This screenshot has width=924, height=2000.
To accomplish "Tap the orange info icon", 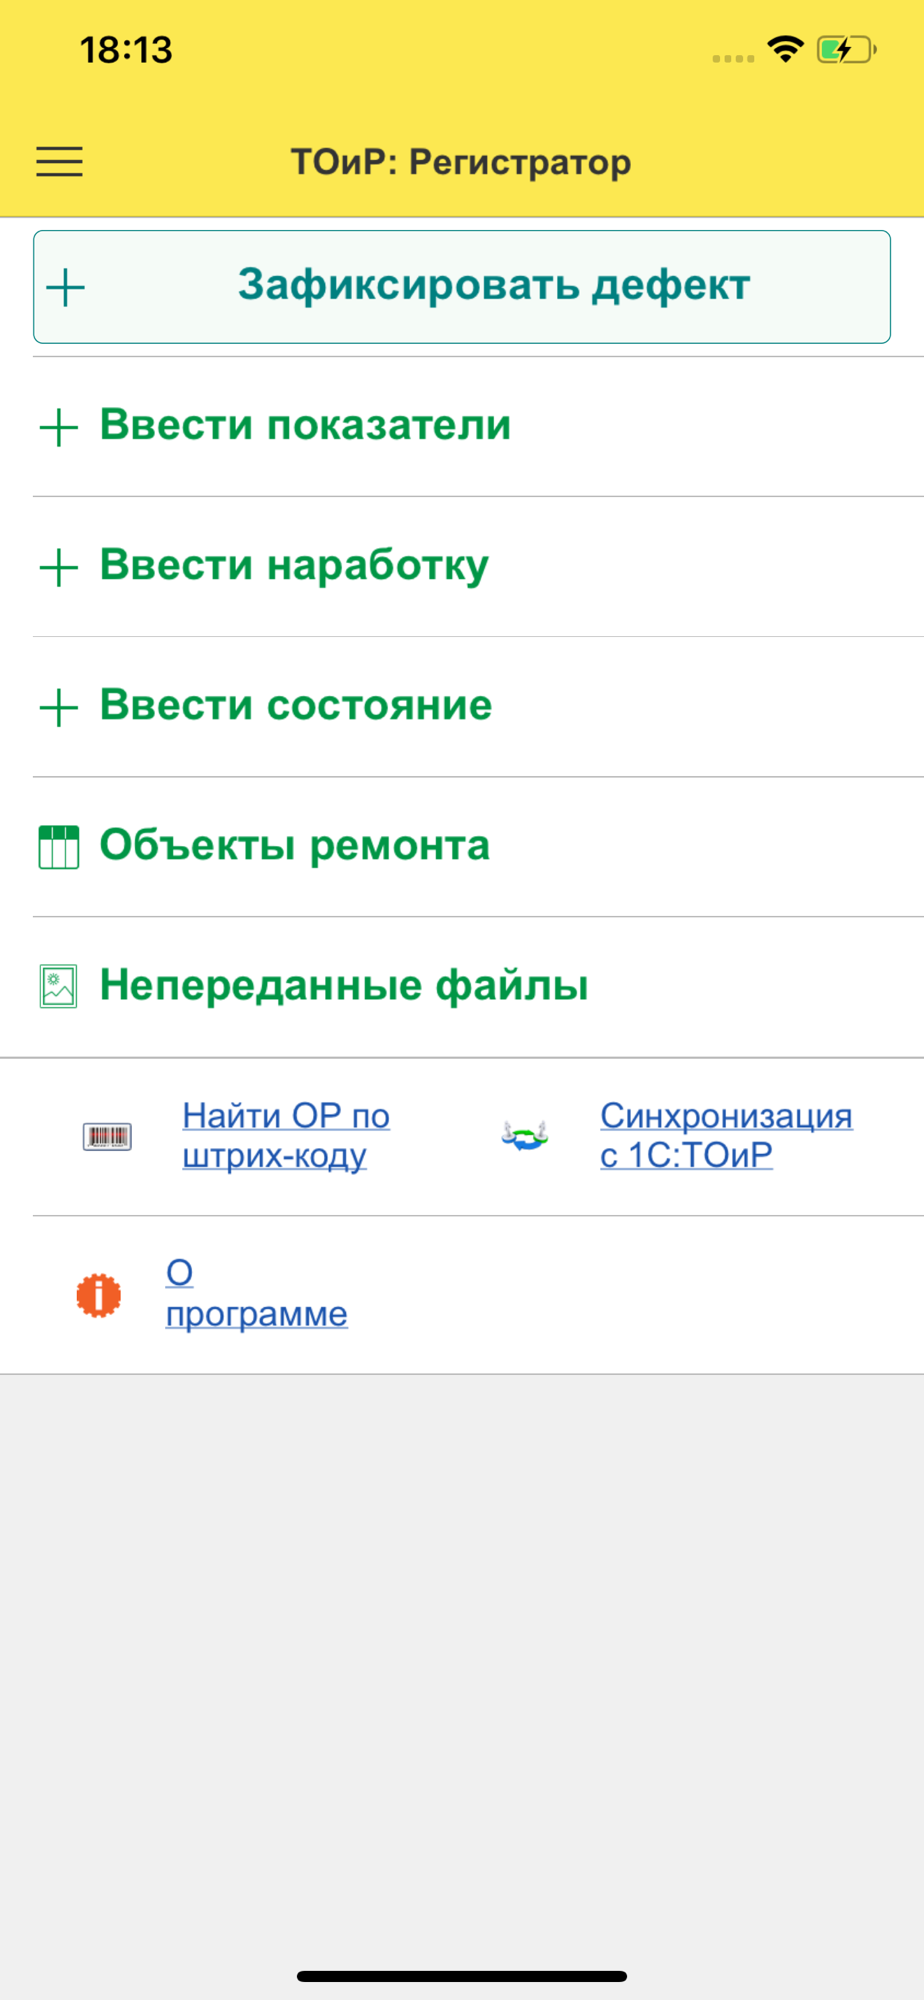I will (x=99, y=1295).
